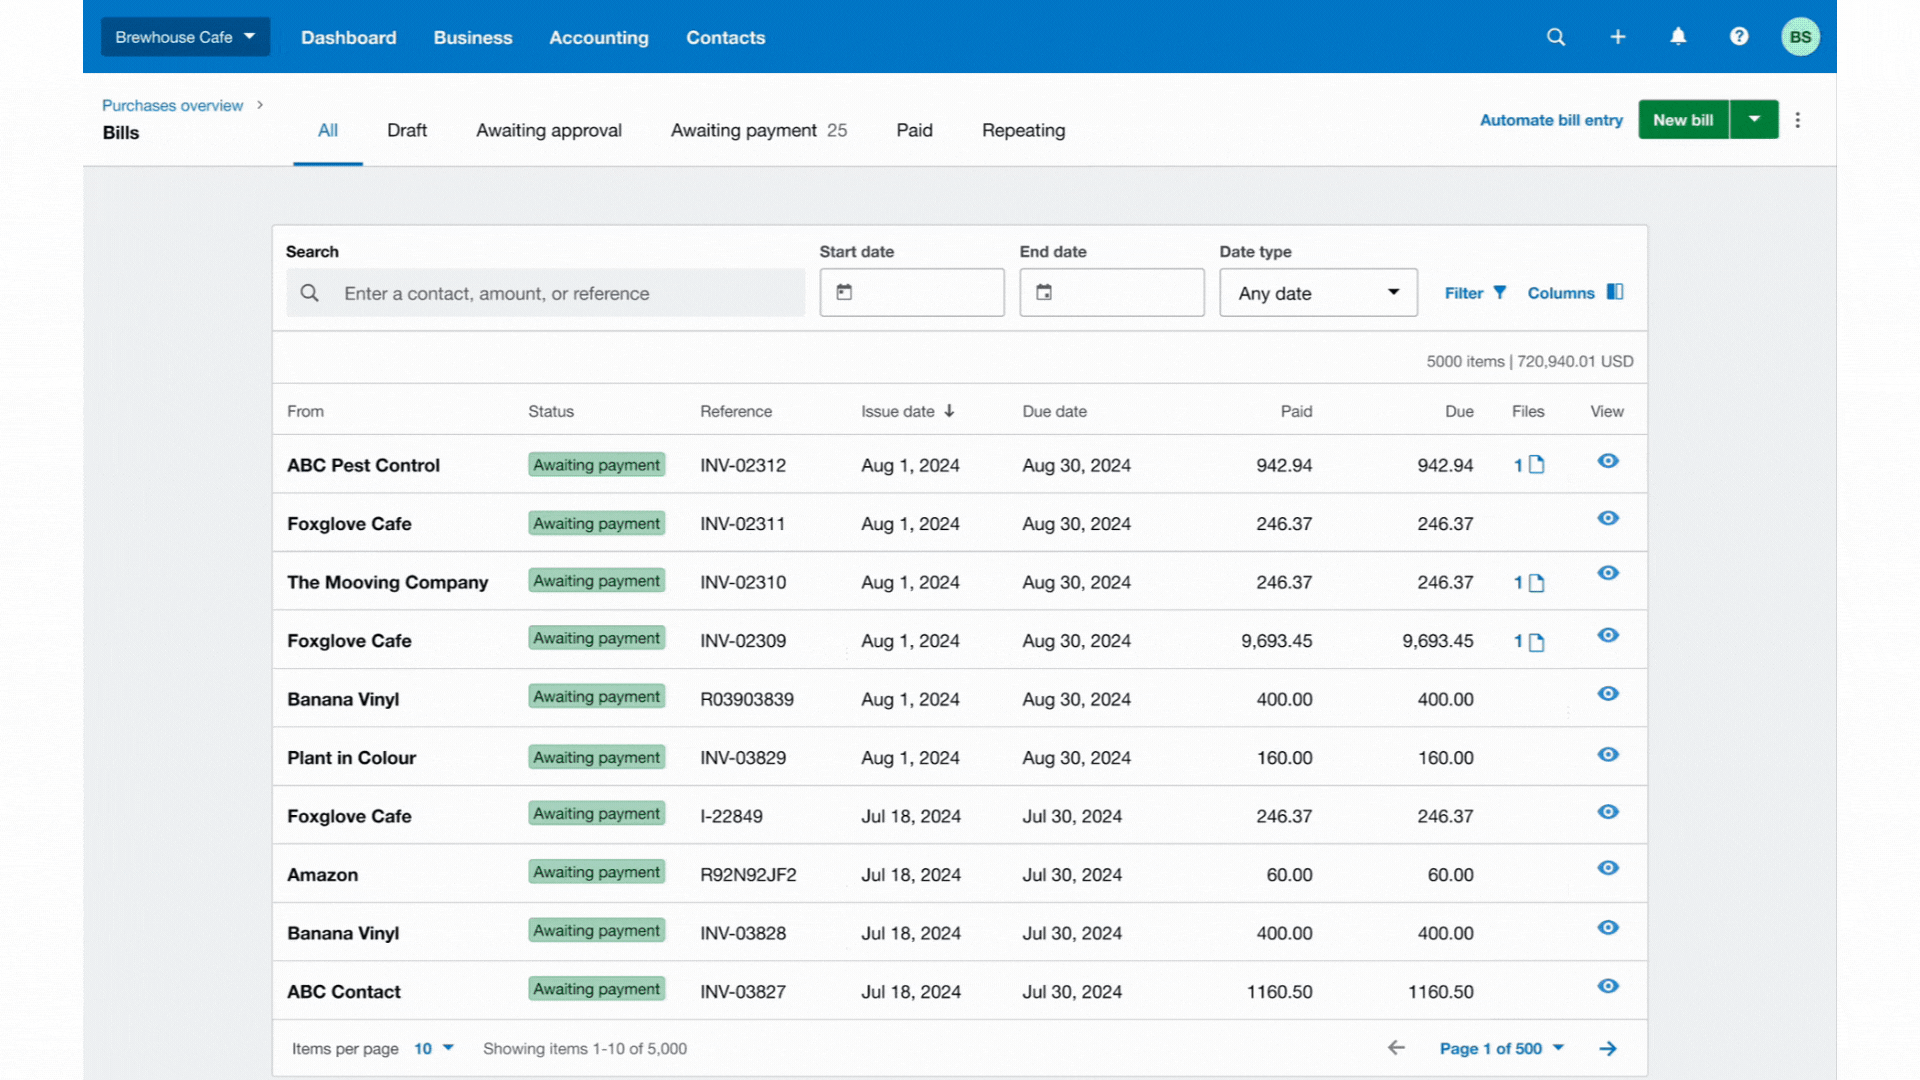This screenshot has height=1080, width=1920.
Task: Expand the New bill arrow dropdown
Action: coord(1754,120)
